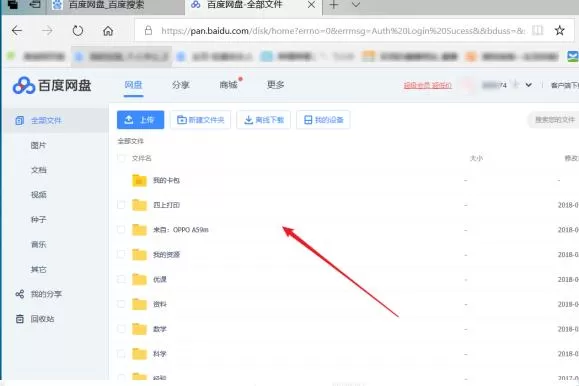This screenshot has width=579, height=386.
Task: Toggle the select-all files checkbox
Action: point(121,158)
